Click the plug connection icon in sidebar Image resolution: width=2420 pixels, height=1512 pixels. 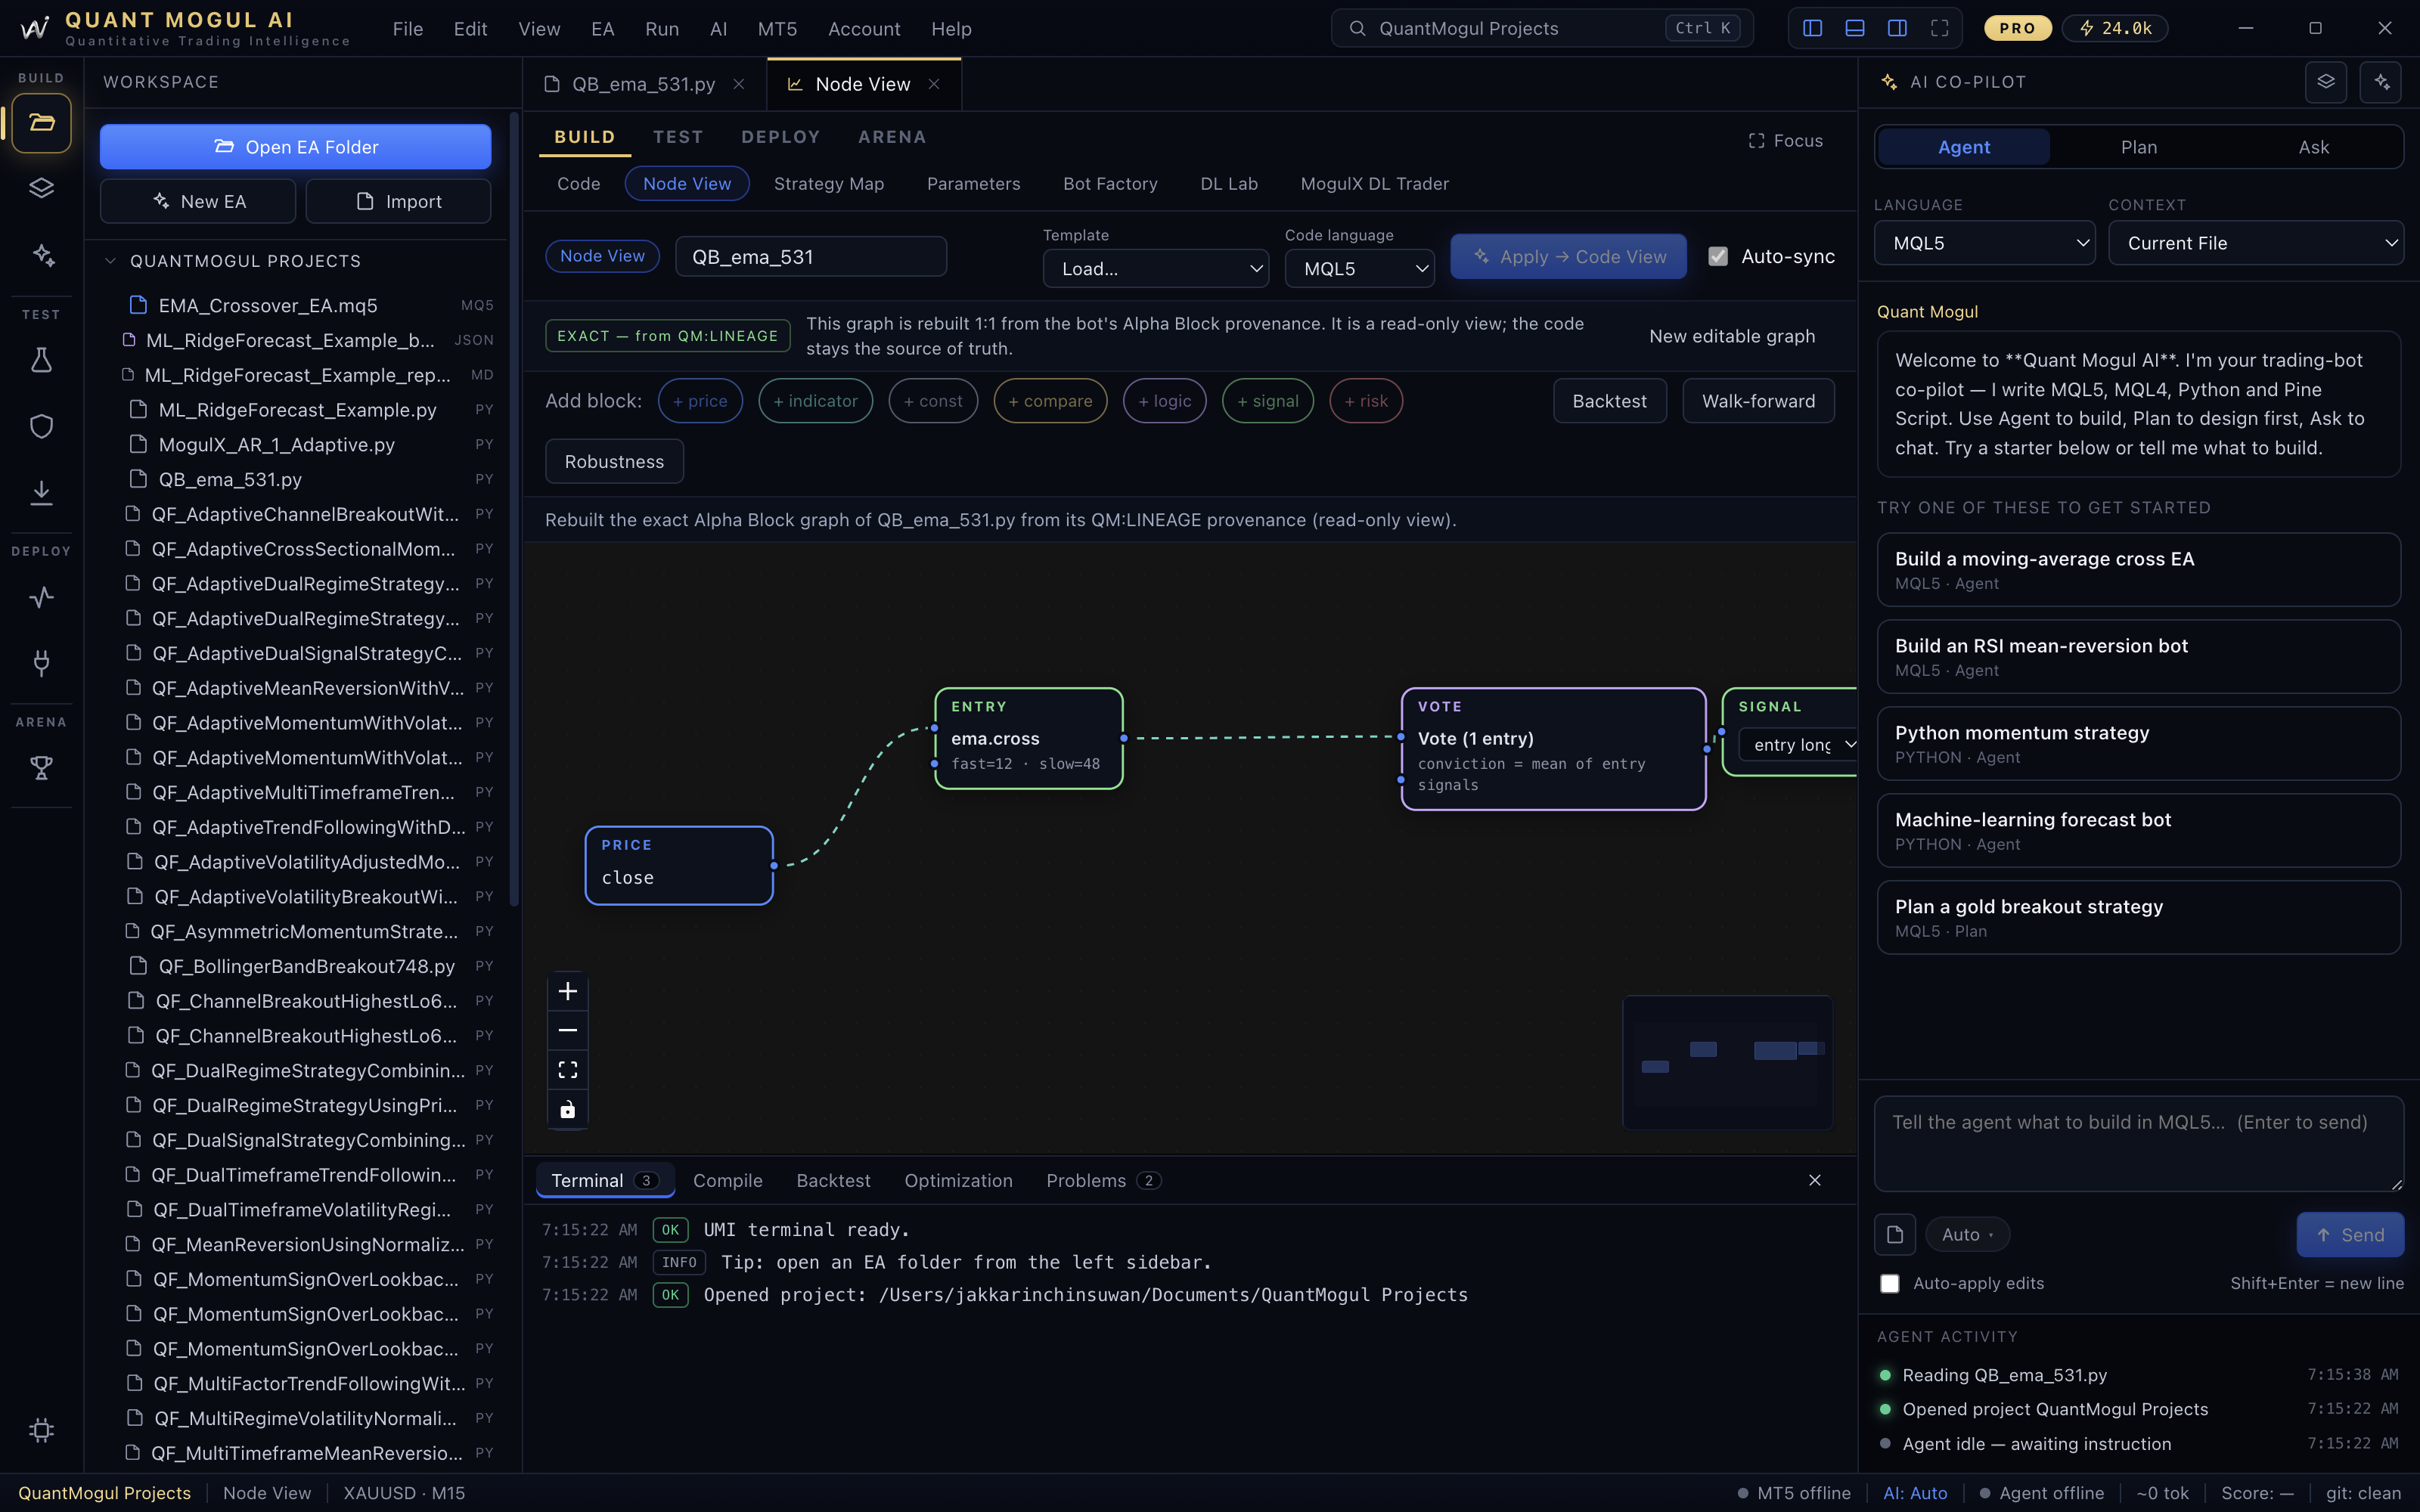coord(41,662)
